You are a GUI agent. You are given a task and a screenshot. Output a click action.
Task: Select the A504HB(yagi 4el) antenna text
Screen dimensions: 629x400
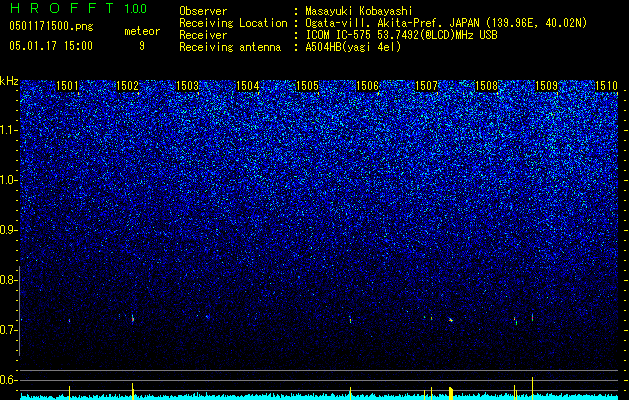point(353,47)
